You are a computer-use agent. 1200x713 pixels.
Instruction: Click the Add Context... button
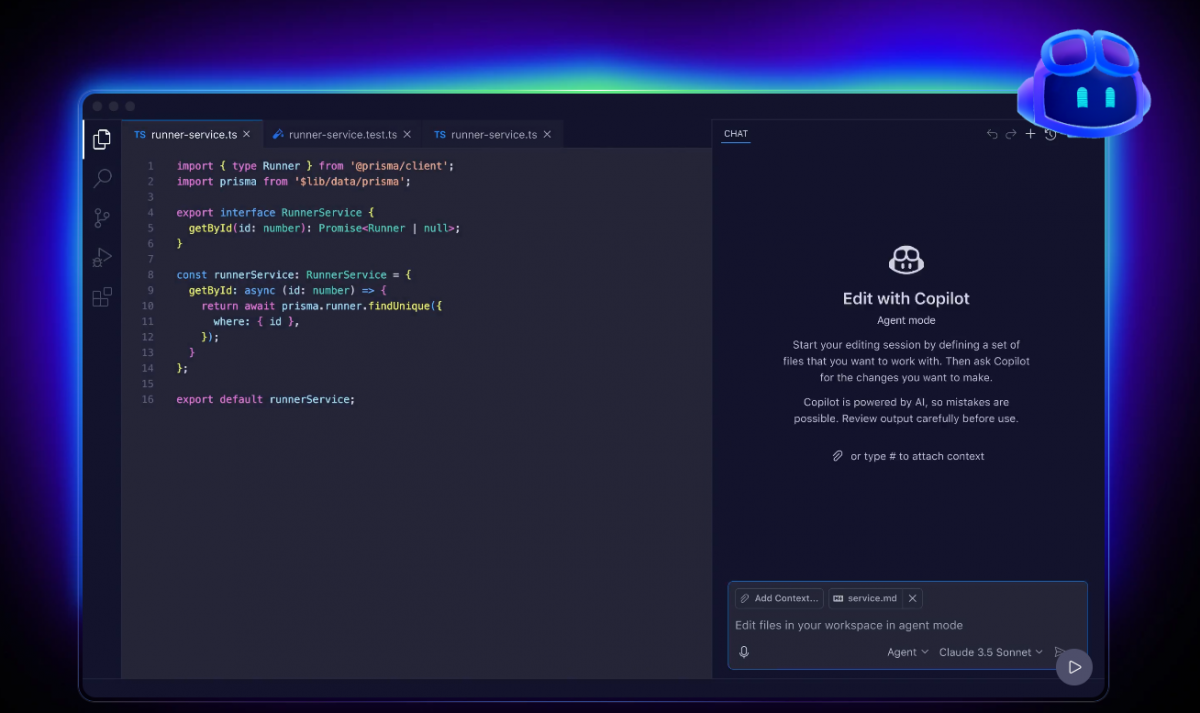[779, 598]
